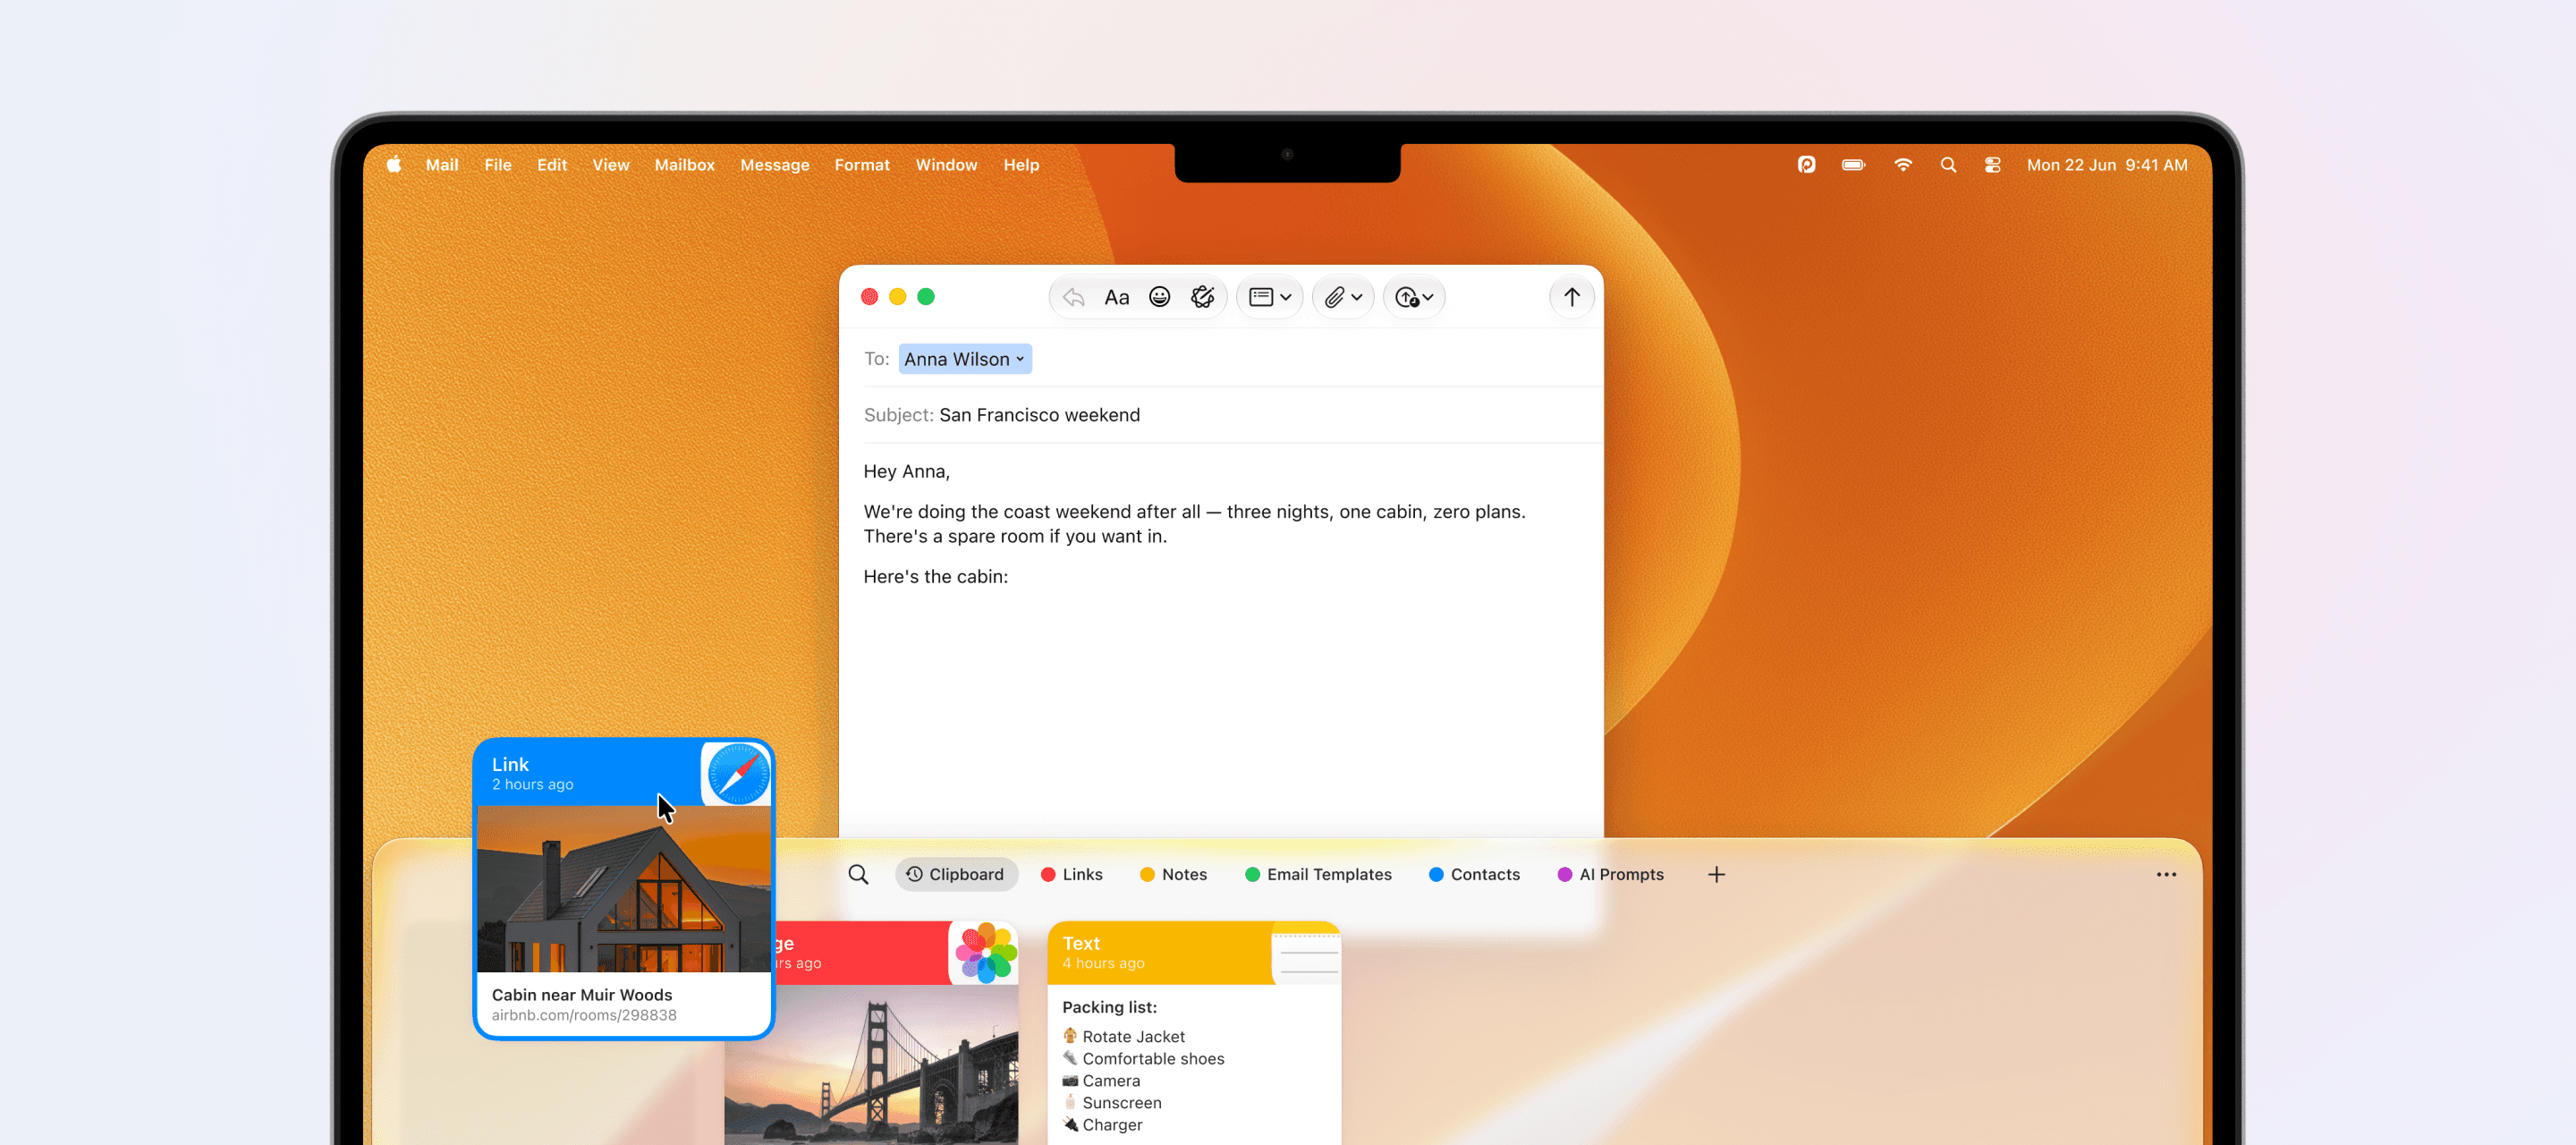Open the emoji picker in Mail toolbar
This screenshot has width=2576, height=1145.
point(1159,297)
